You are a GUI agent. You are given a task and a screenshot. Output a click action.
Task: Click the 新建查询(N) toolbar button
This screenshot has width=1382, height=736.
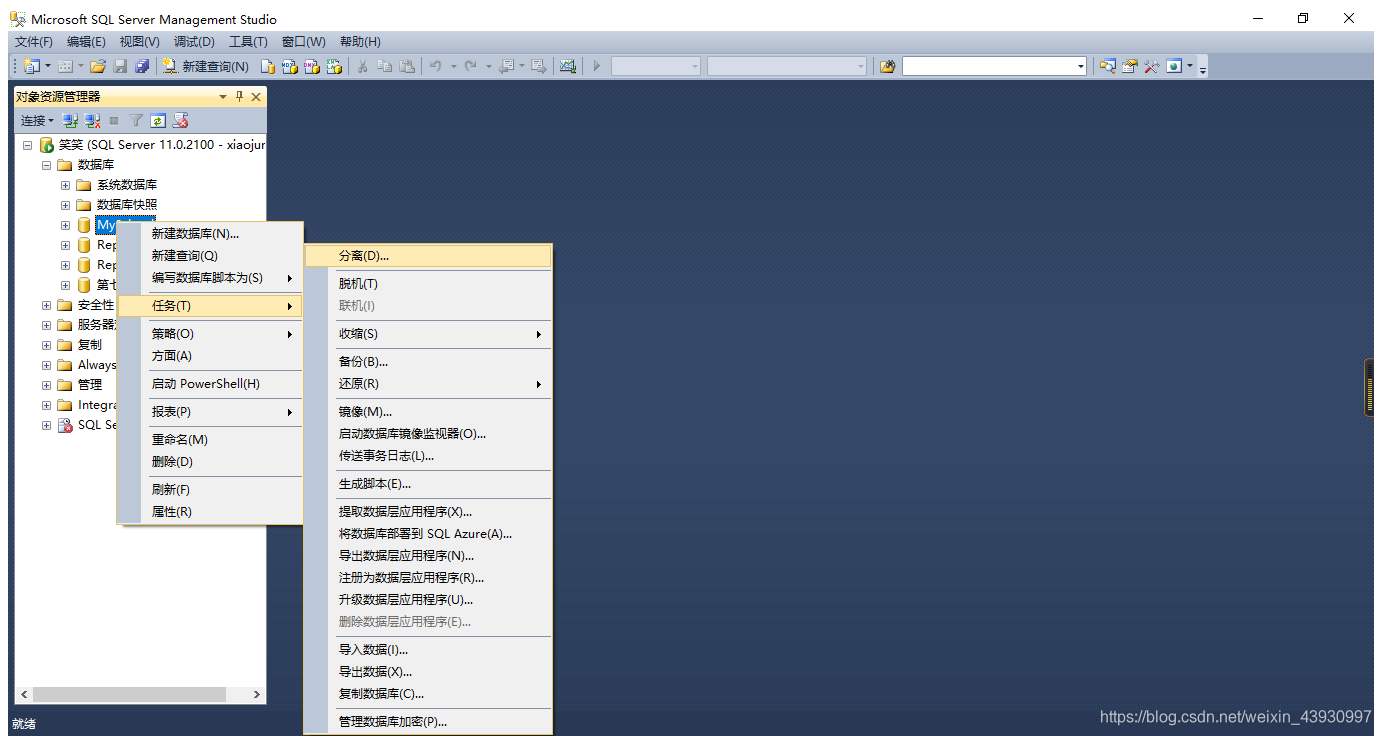coord(205,66)
